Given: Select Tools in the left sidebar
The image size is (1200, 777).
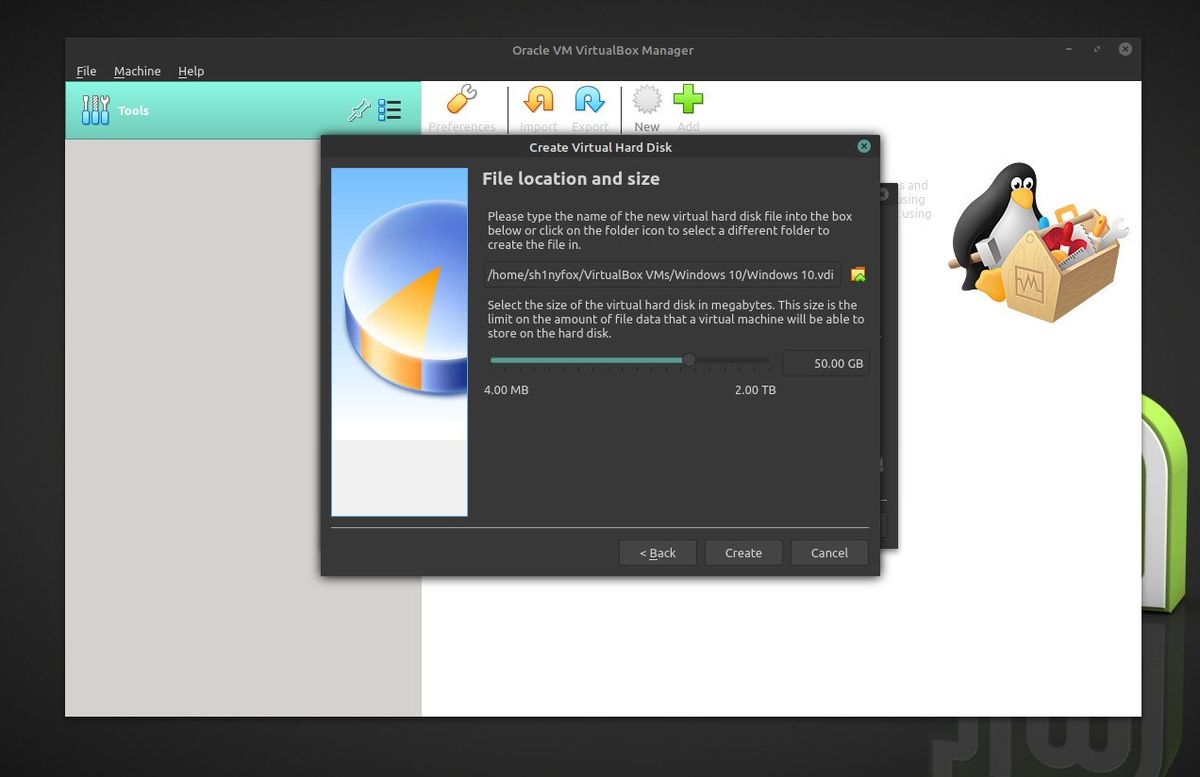Looking at the screenshot, I should [x=133, y=110].
